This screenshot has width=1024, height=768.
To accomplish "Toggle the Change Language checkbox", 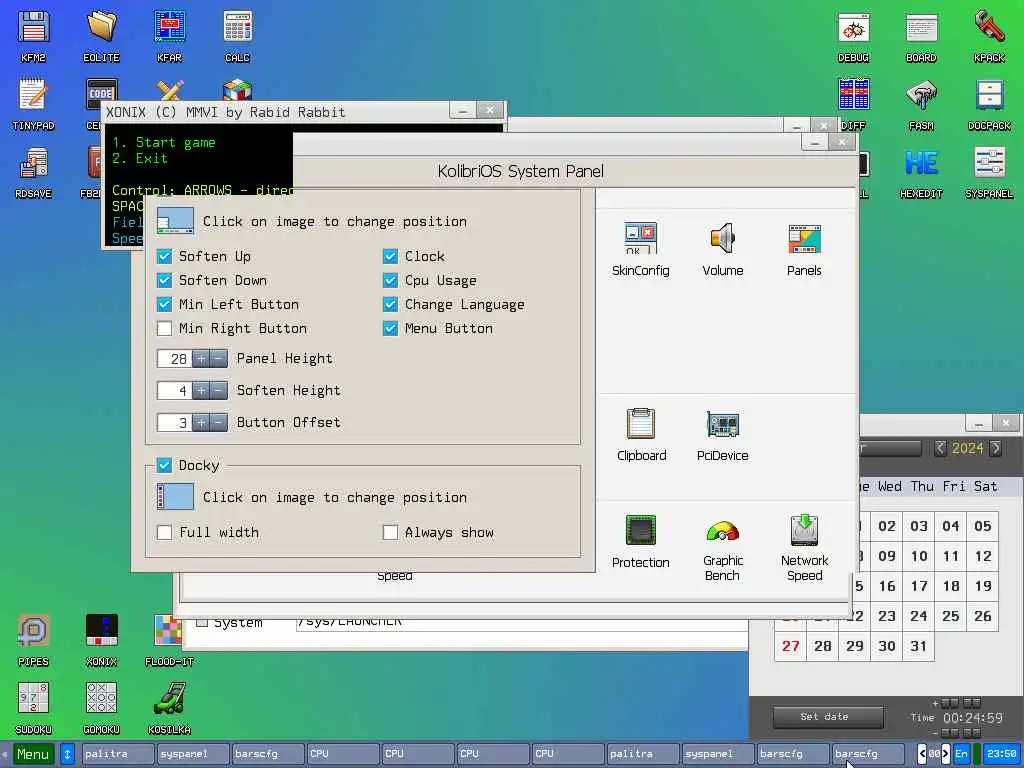I will coord(391,304).
